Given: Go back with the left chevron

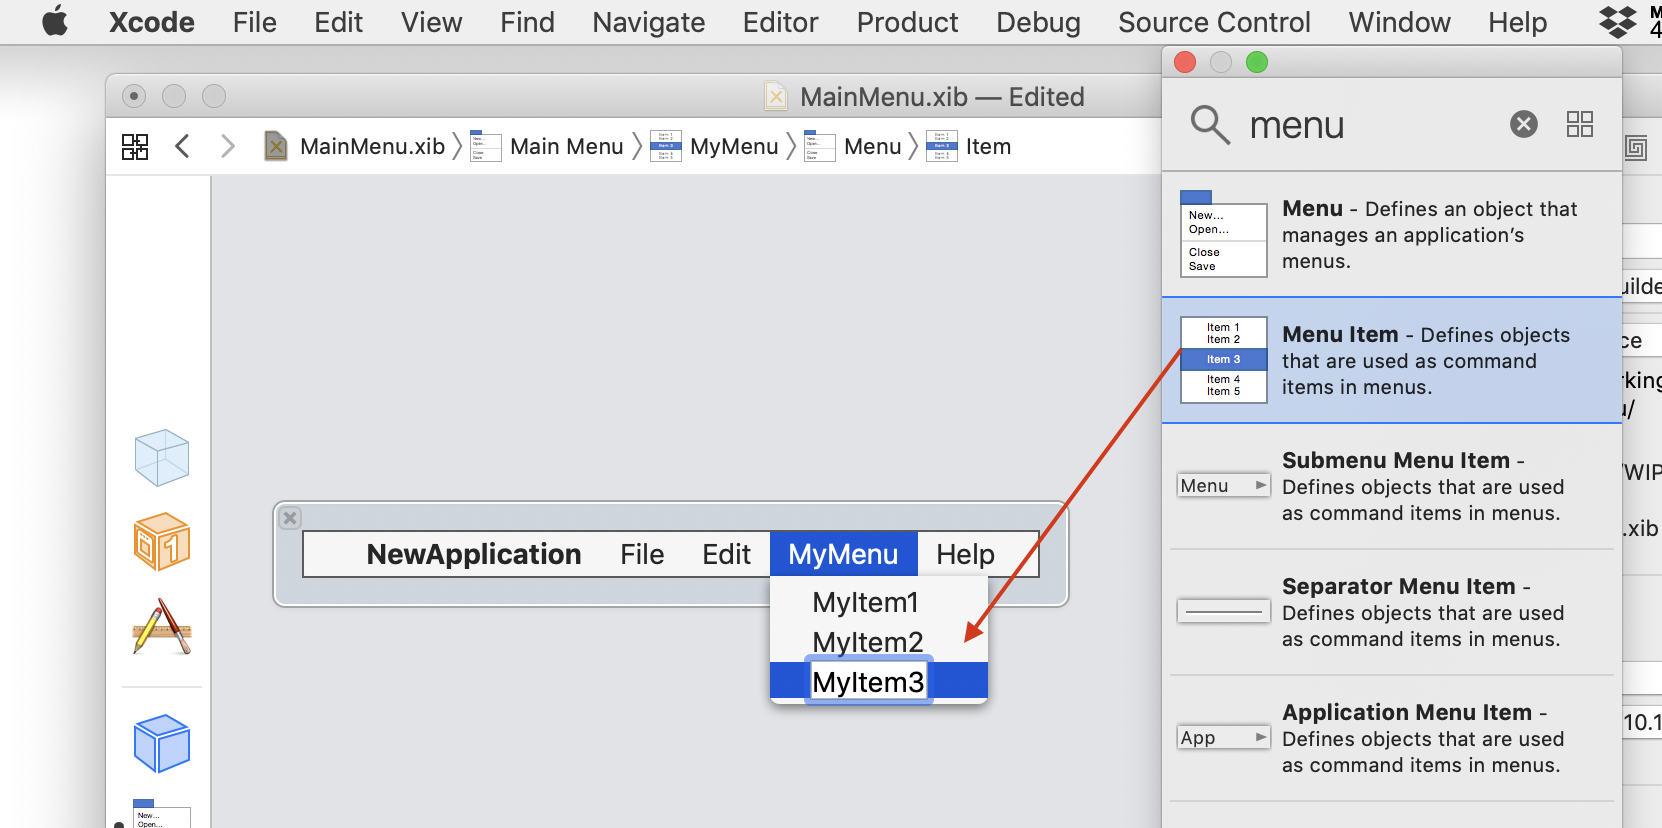Looking at the screenshot, I should pos(182,147).
